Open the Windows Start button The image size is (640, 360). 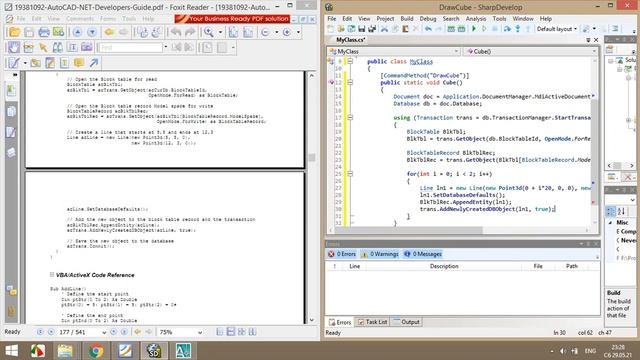point(12,351)
